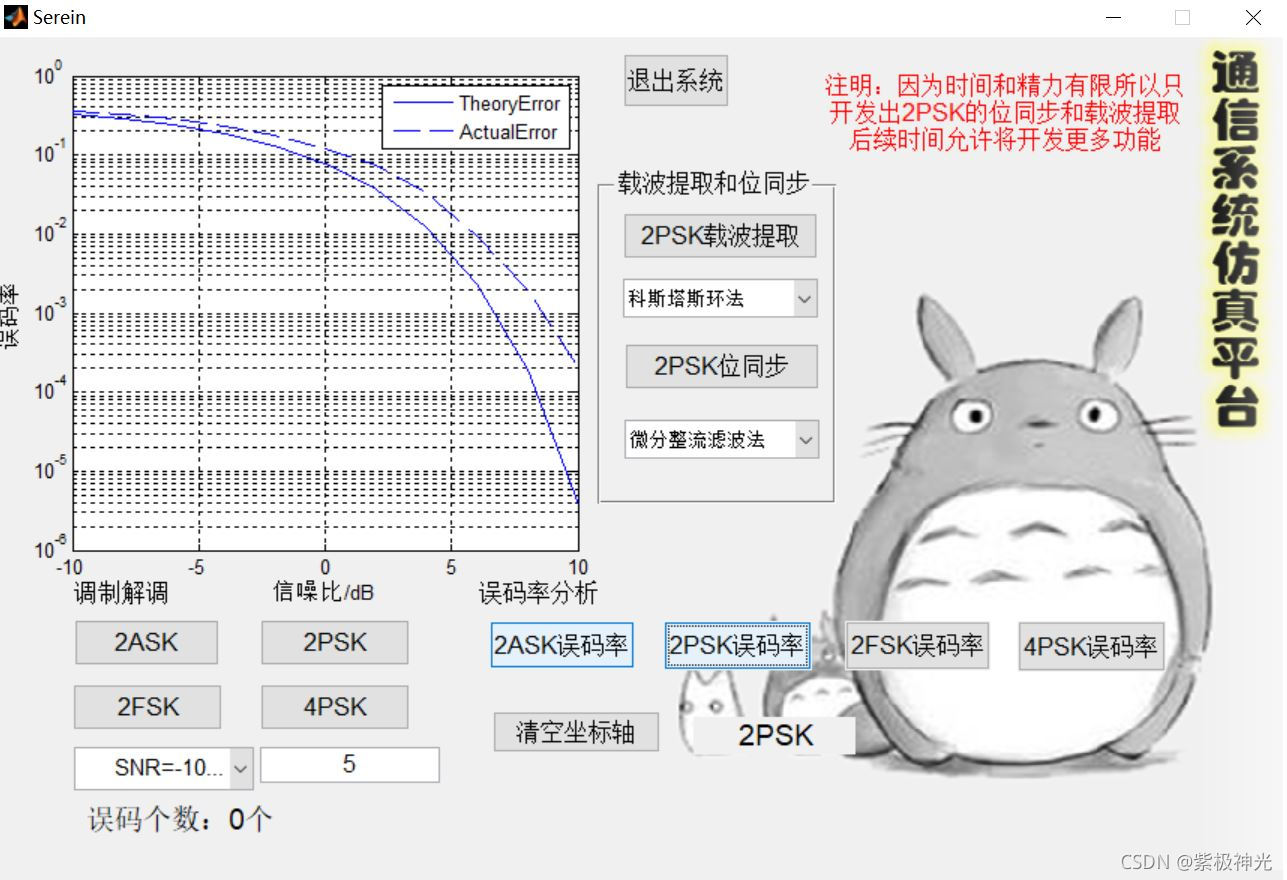
Task: Click the MATLAB icon in title bar
Action: pos(15,17)
